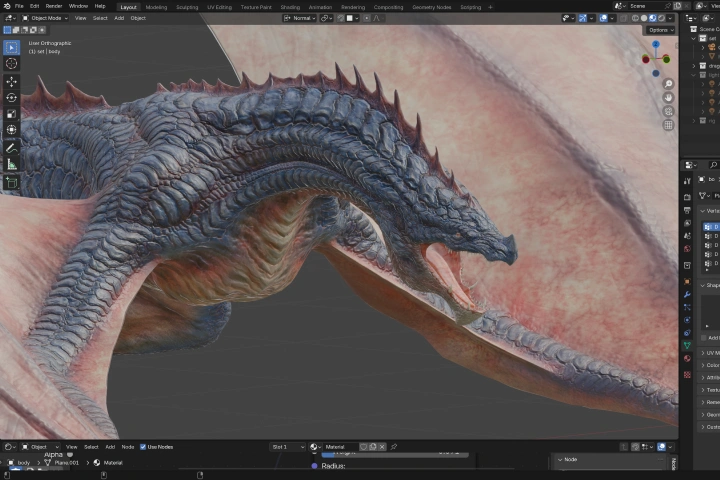Click the Plane.001 breadcrumb
Image resolution: width=720 pixels, height=480 pixels.
(62, 463)
